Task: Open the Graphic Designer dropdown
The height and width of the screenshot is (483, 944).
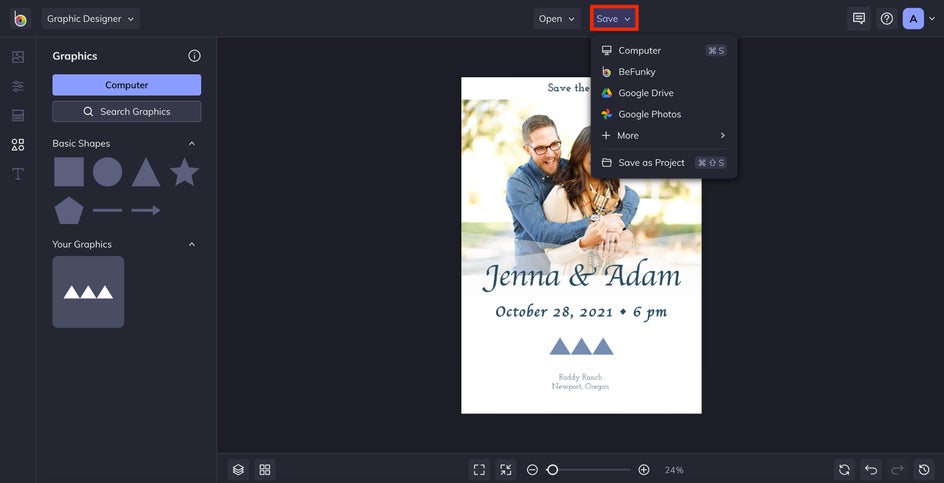Action: coord(90,19)
